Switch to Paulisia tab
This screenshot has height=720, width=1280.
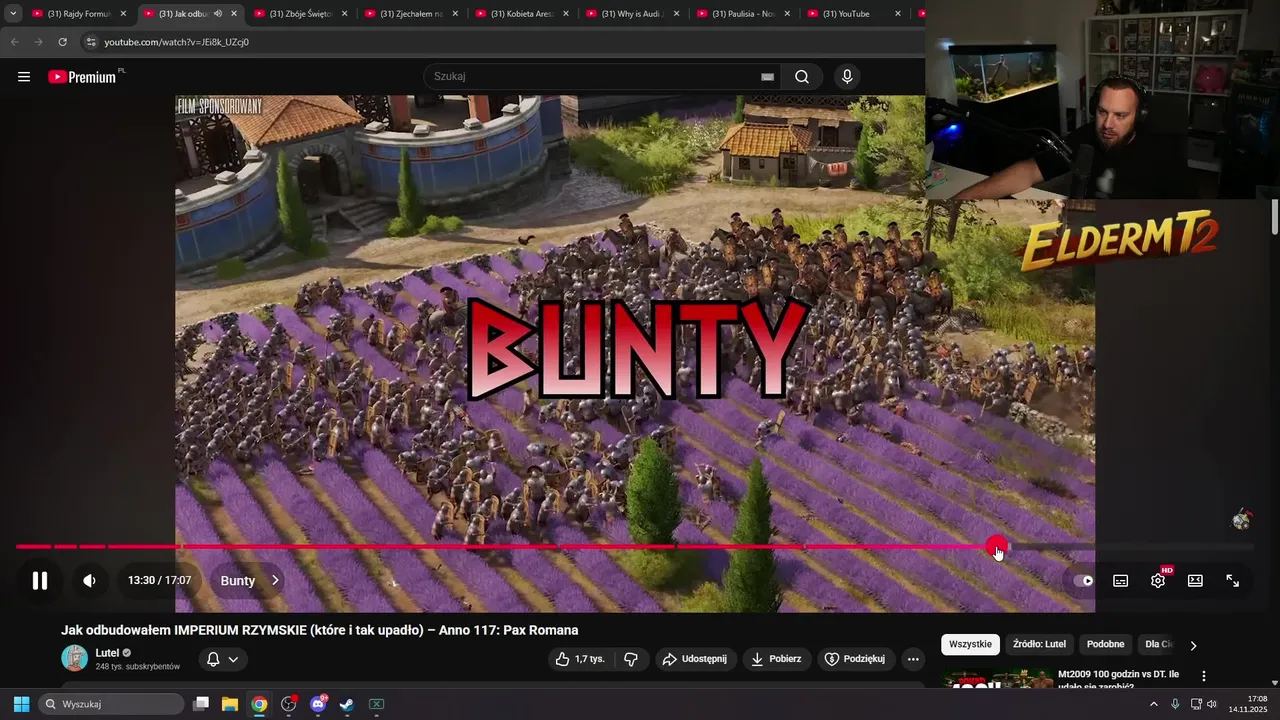pos(745,14)
